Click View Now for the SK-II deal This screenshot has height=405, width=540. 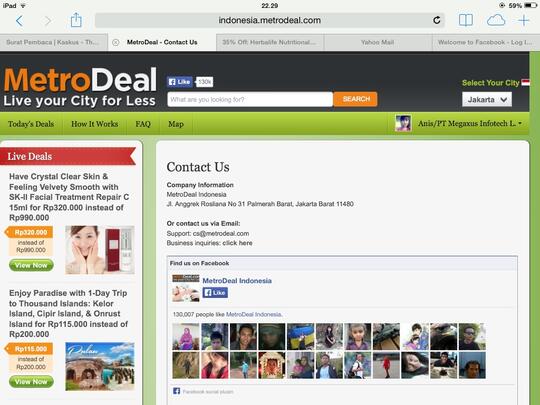pyautogui.click(x=31, y=265)
